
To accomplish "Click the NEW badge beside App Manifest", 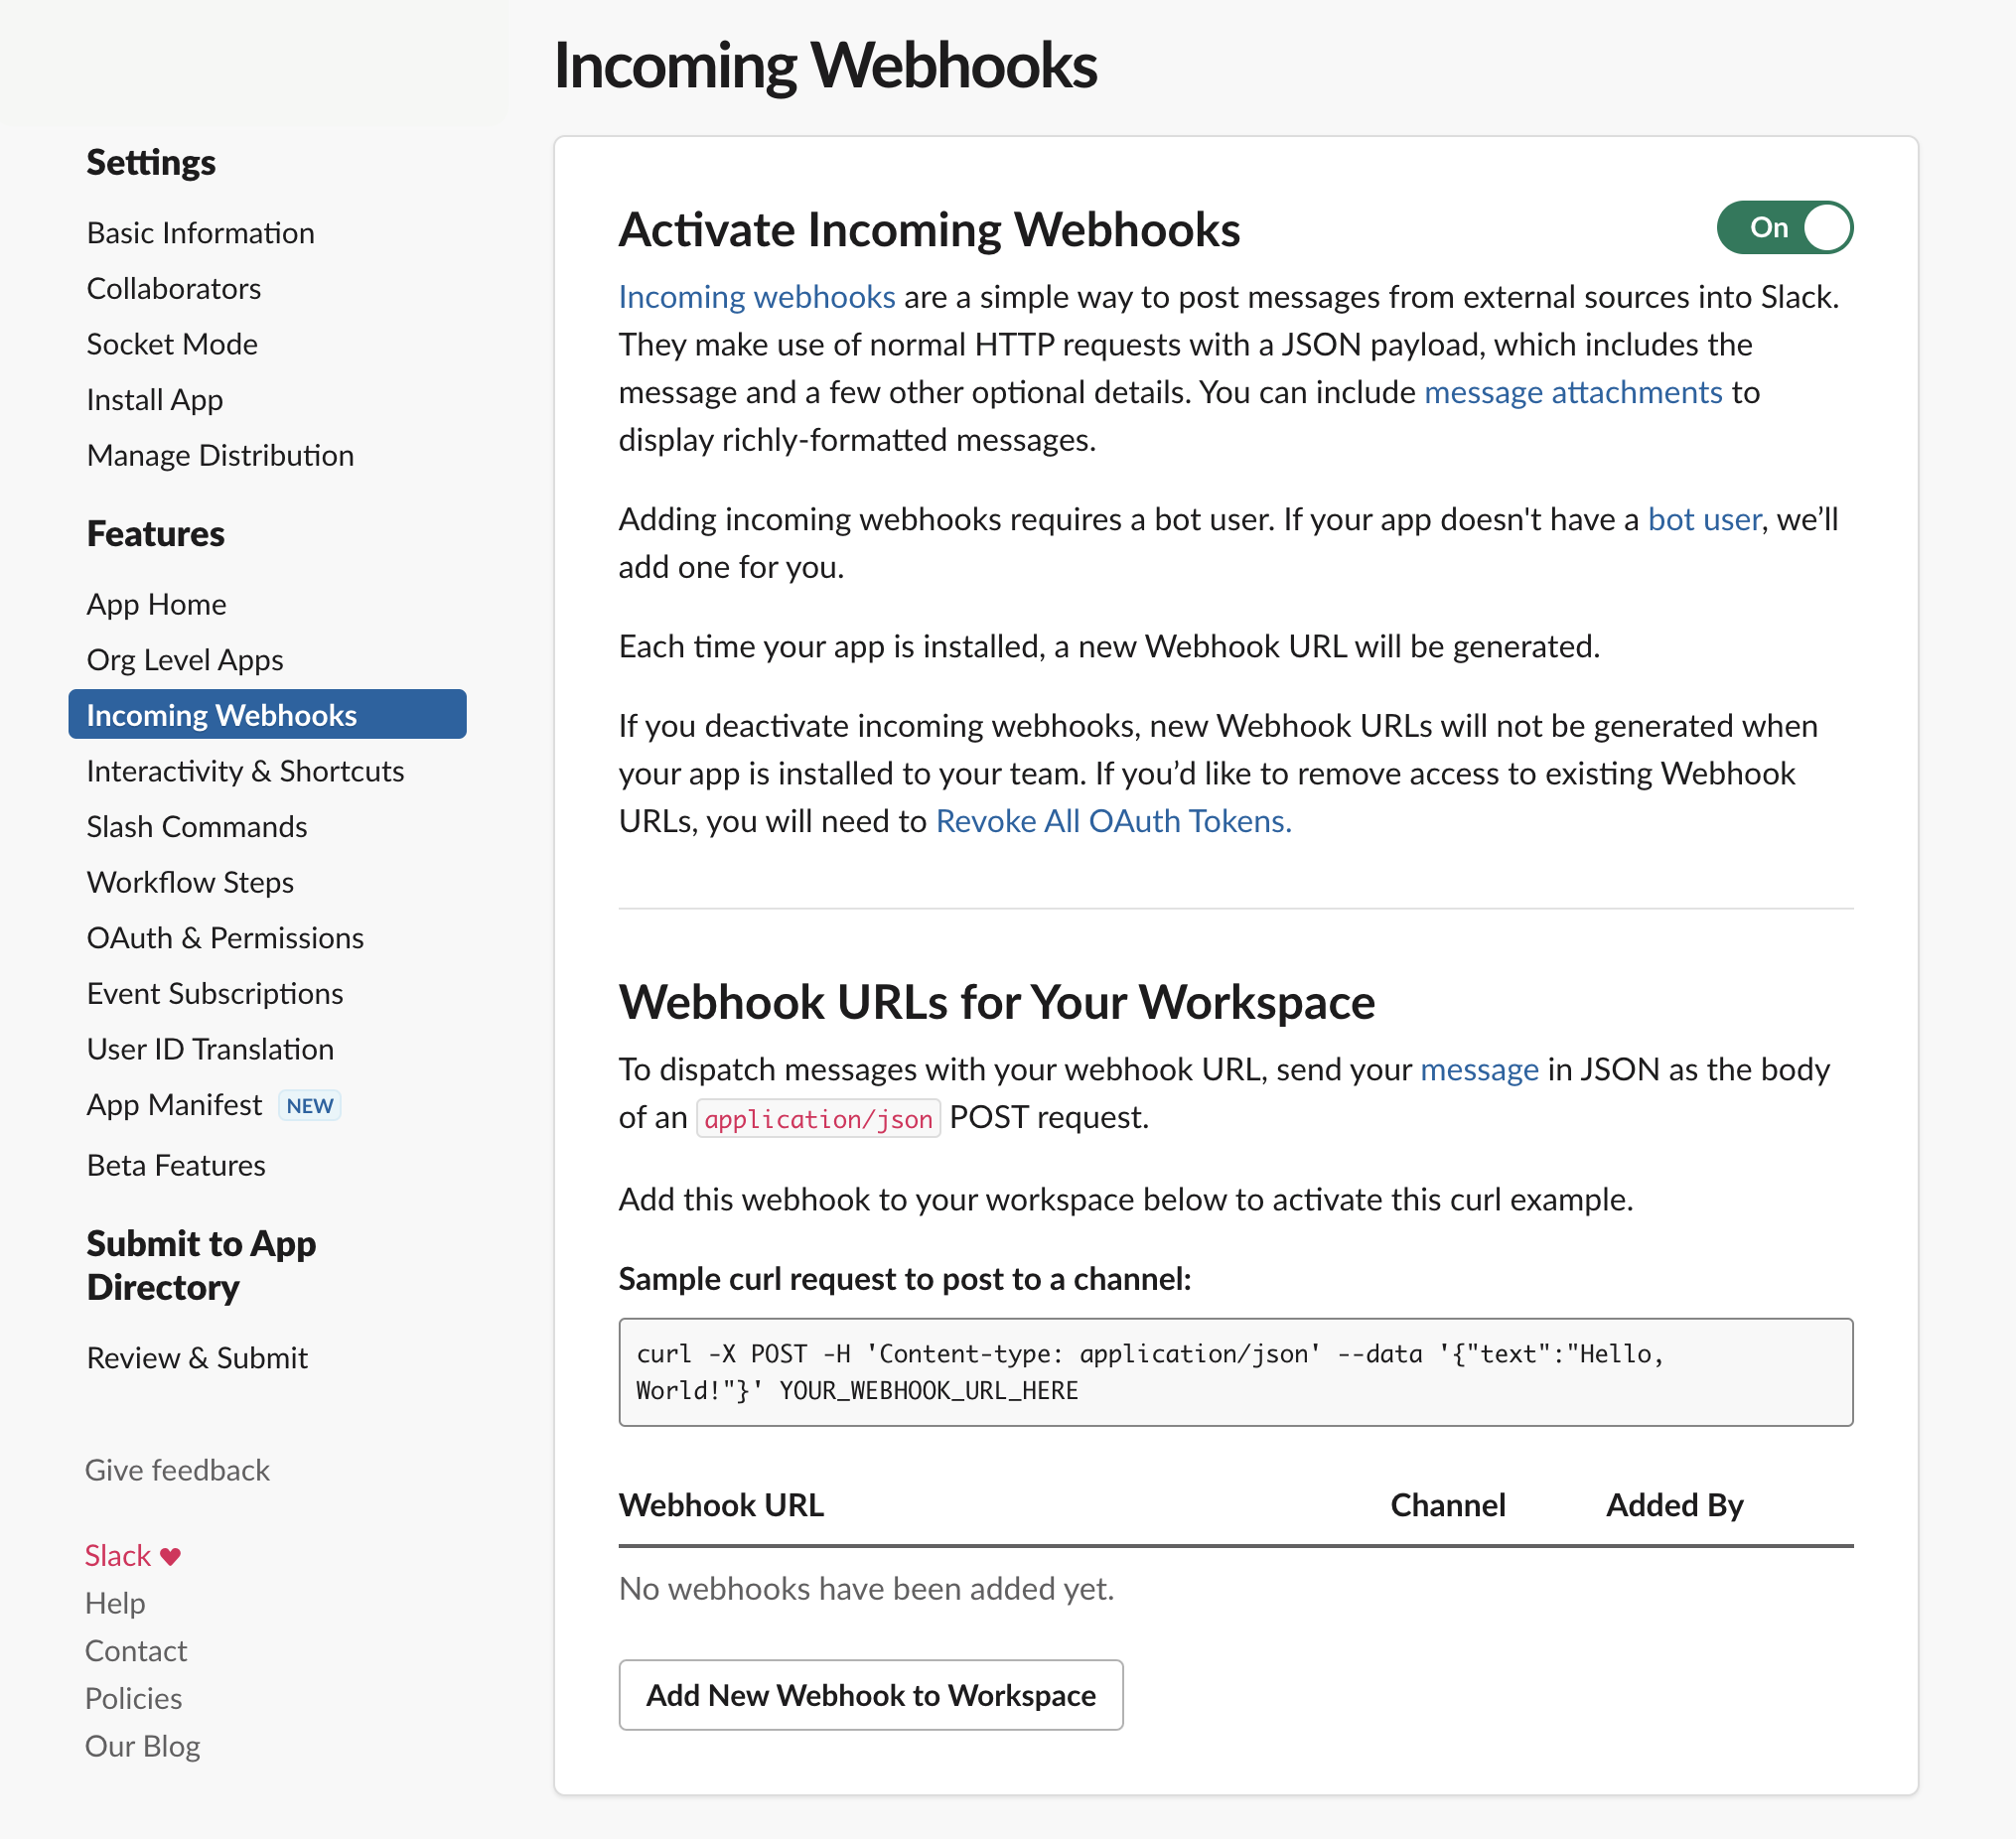I will pyautogui.click(x=310, y=1105).
